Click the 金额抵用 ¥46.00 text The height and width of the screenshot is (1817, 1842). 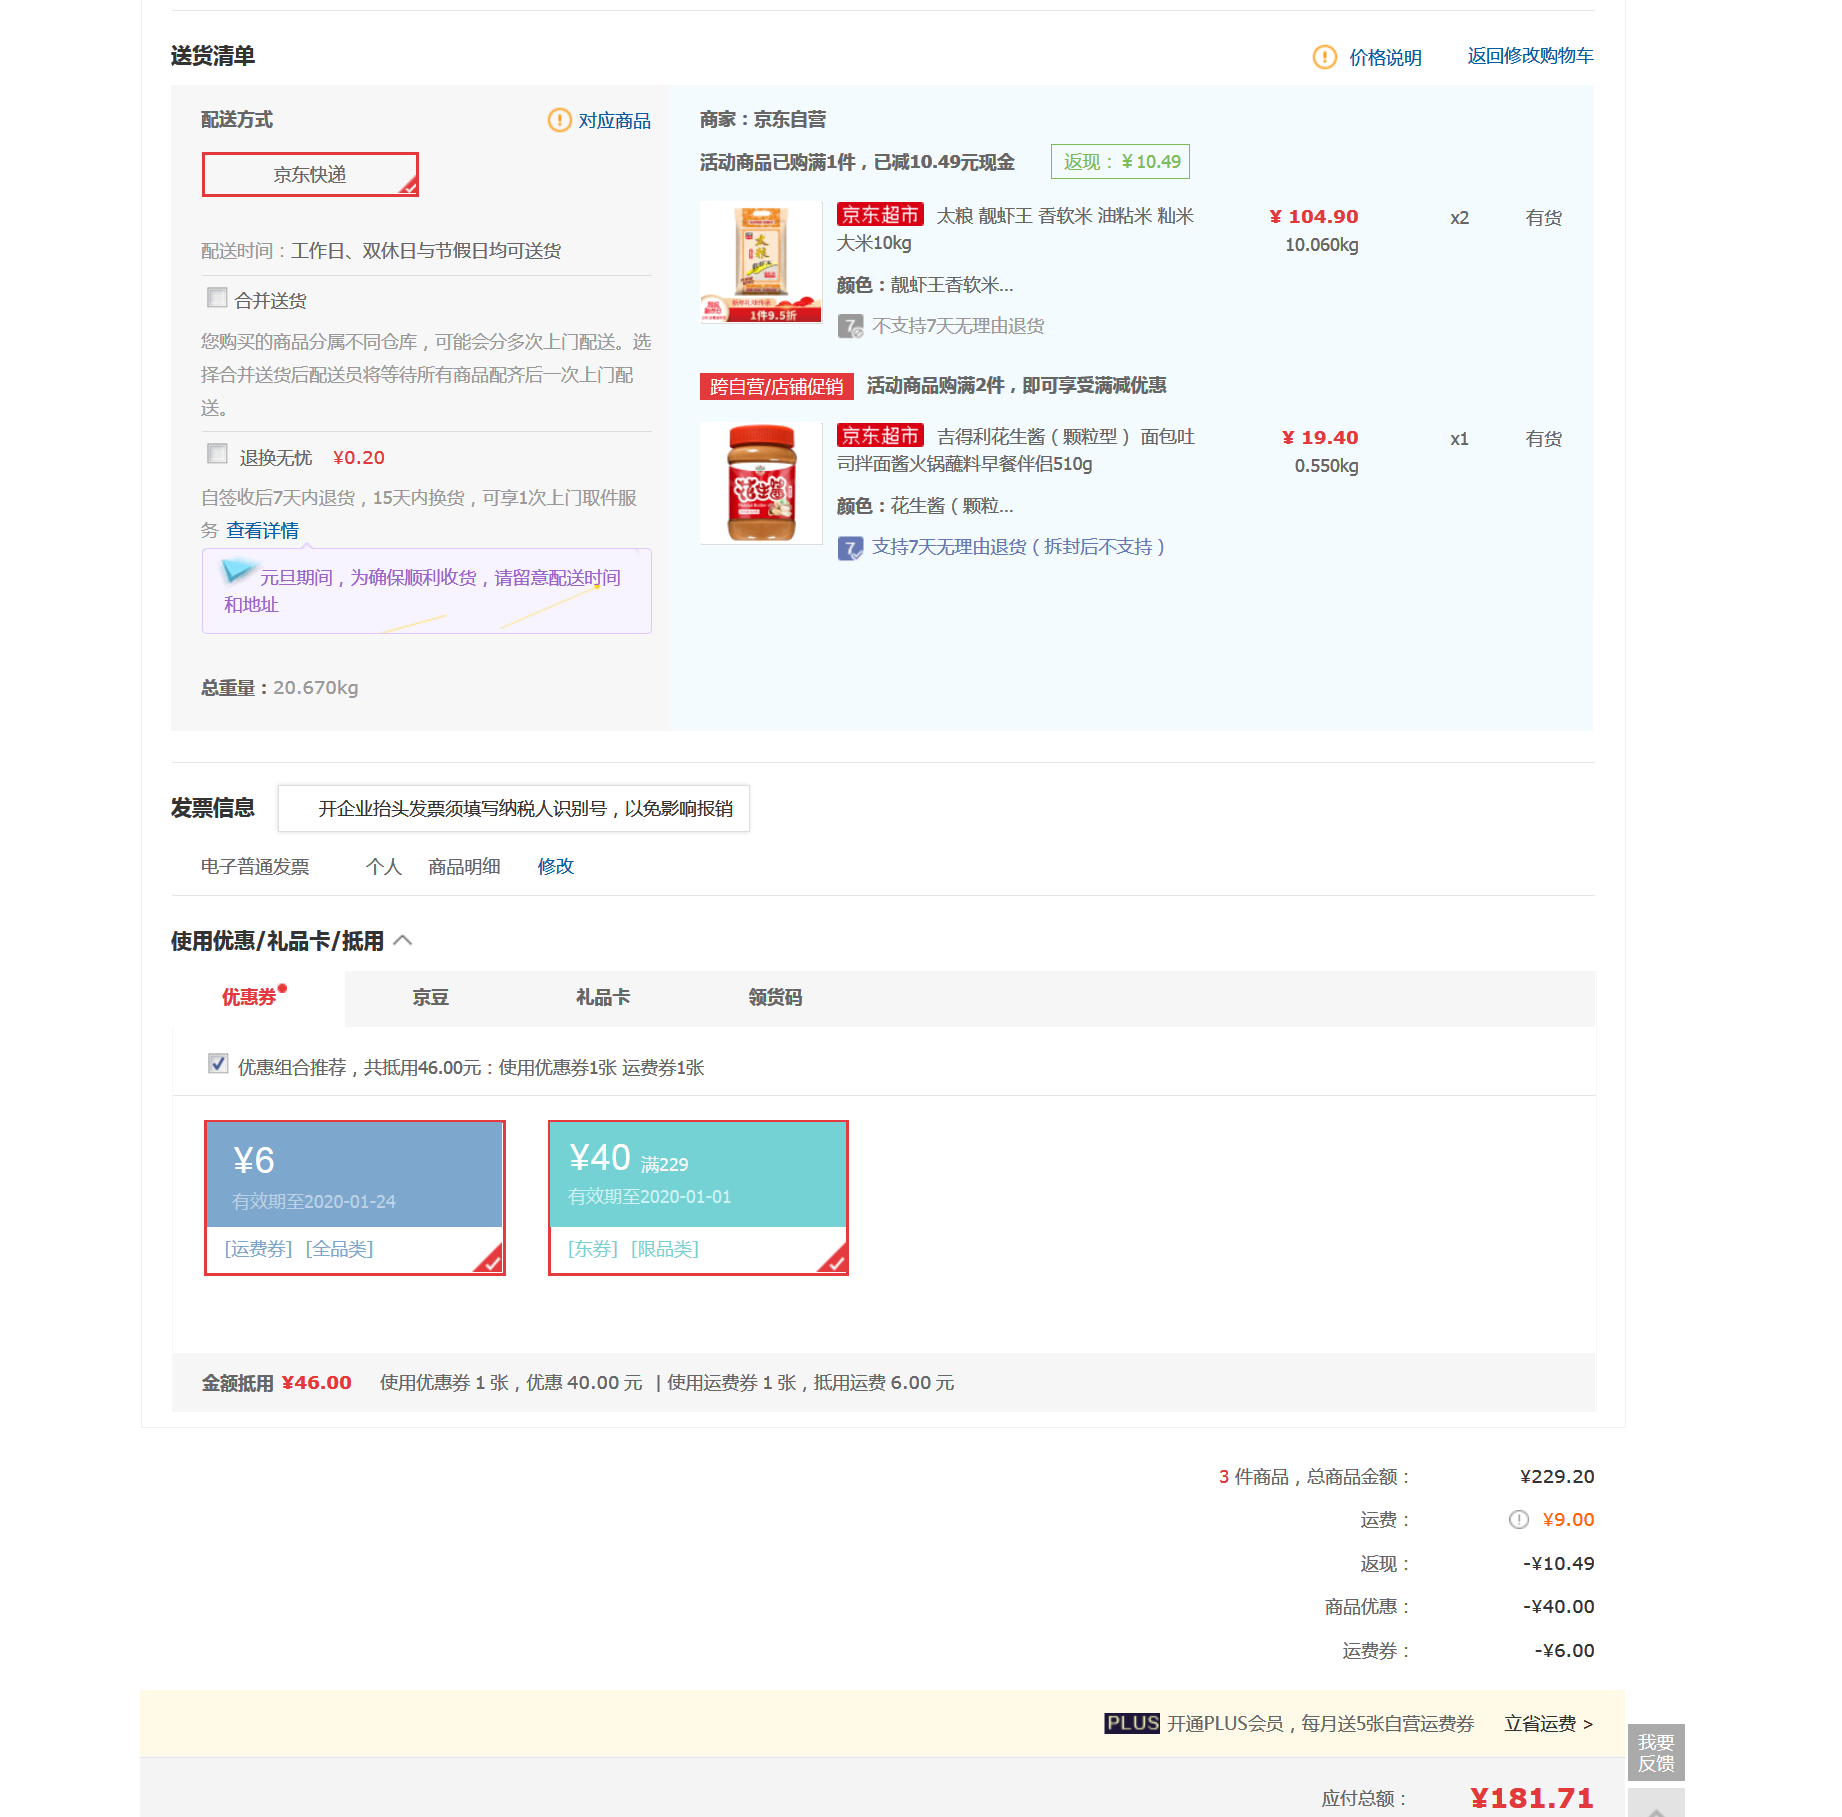click(x=276, y=1383)
